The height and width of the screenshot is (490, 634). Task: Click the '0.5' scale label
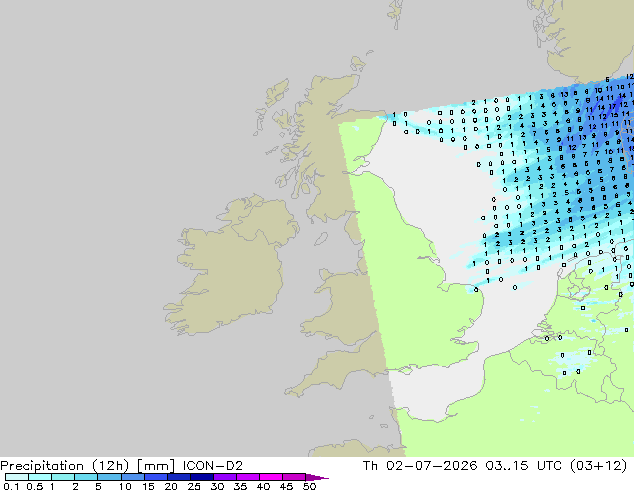tap(34, 486)
